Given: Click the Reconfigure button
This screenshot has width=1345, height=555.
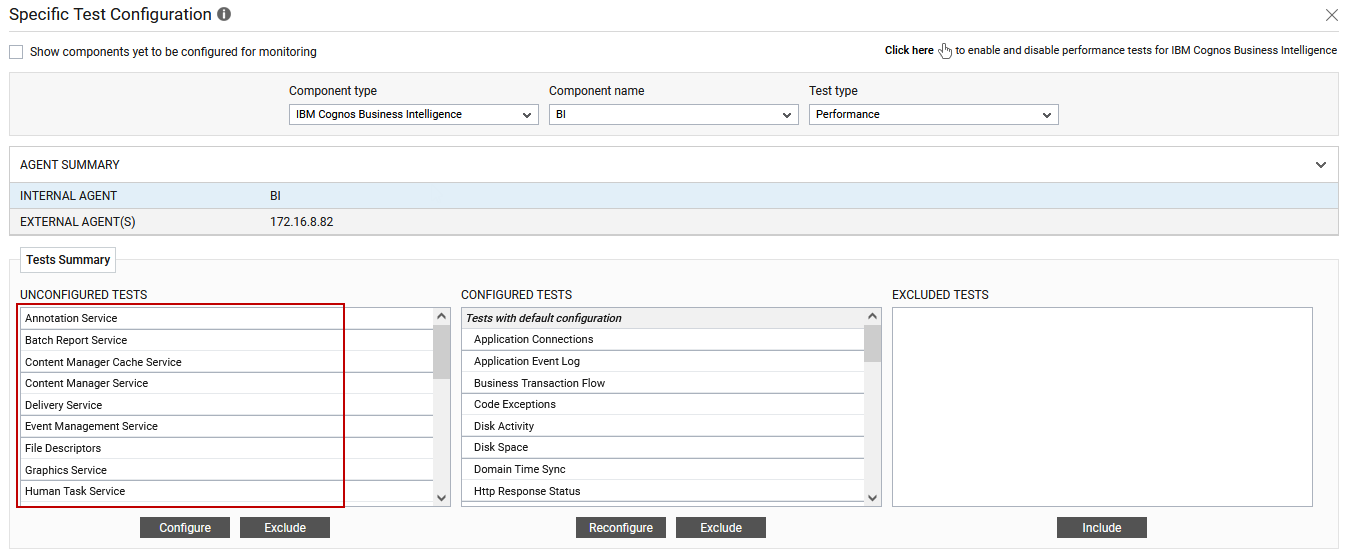Looking at the screenshot, I should coord(621,528).
